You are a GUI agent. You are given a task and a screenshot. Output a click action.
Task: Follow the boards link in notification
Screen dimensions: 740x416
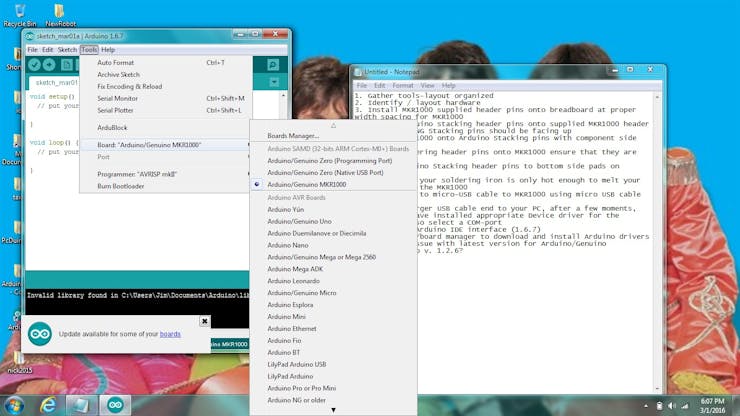(170, 334)
